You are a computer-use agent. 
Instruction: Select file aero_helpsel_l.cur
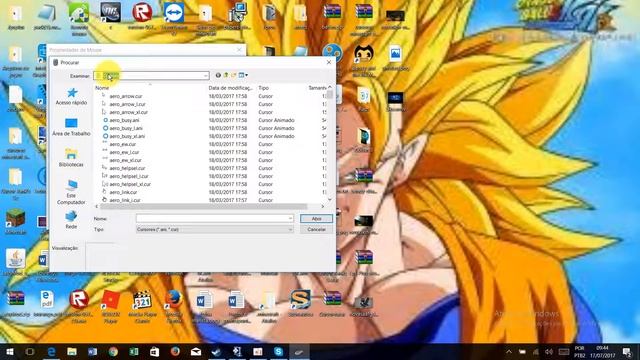pyautogui.click(x=129, y=176)
